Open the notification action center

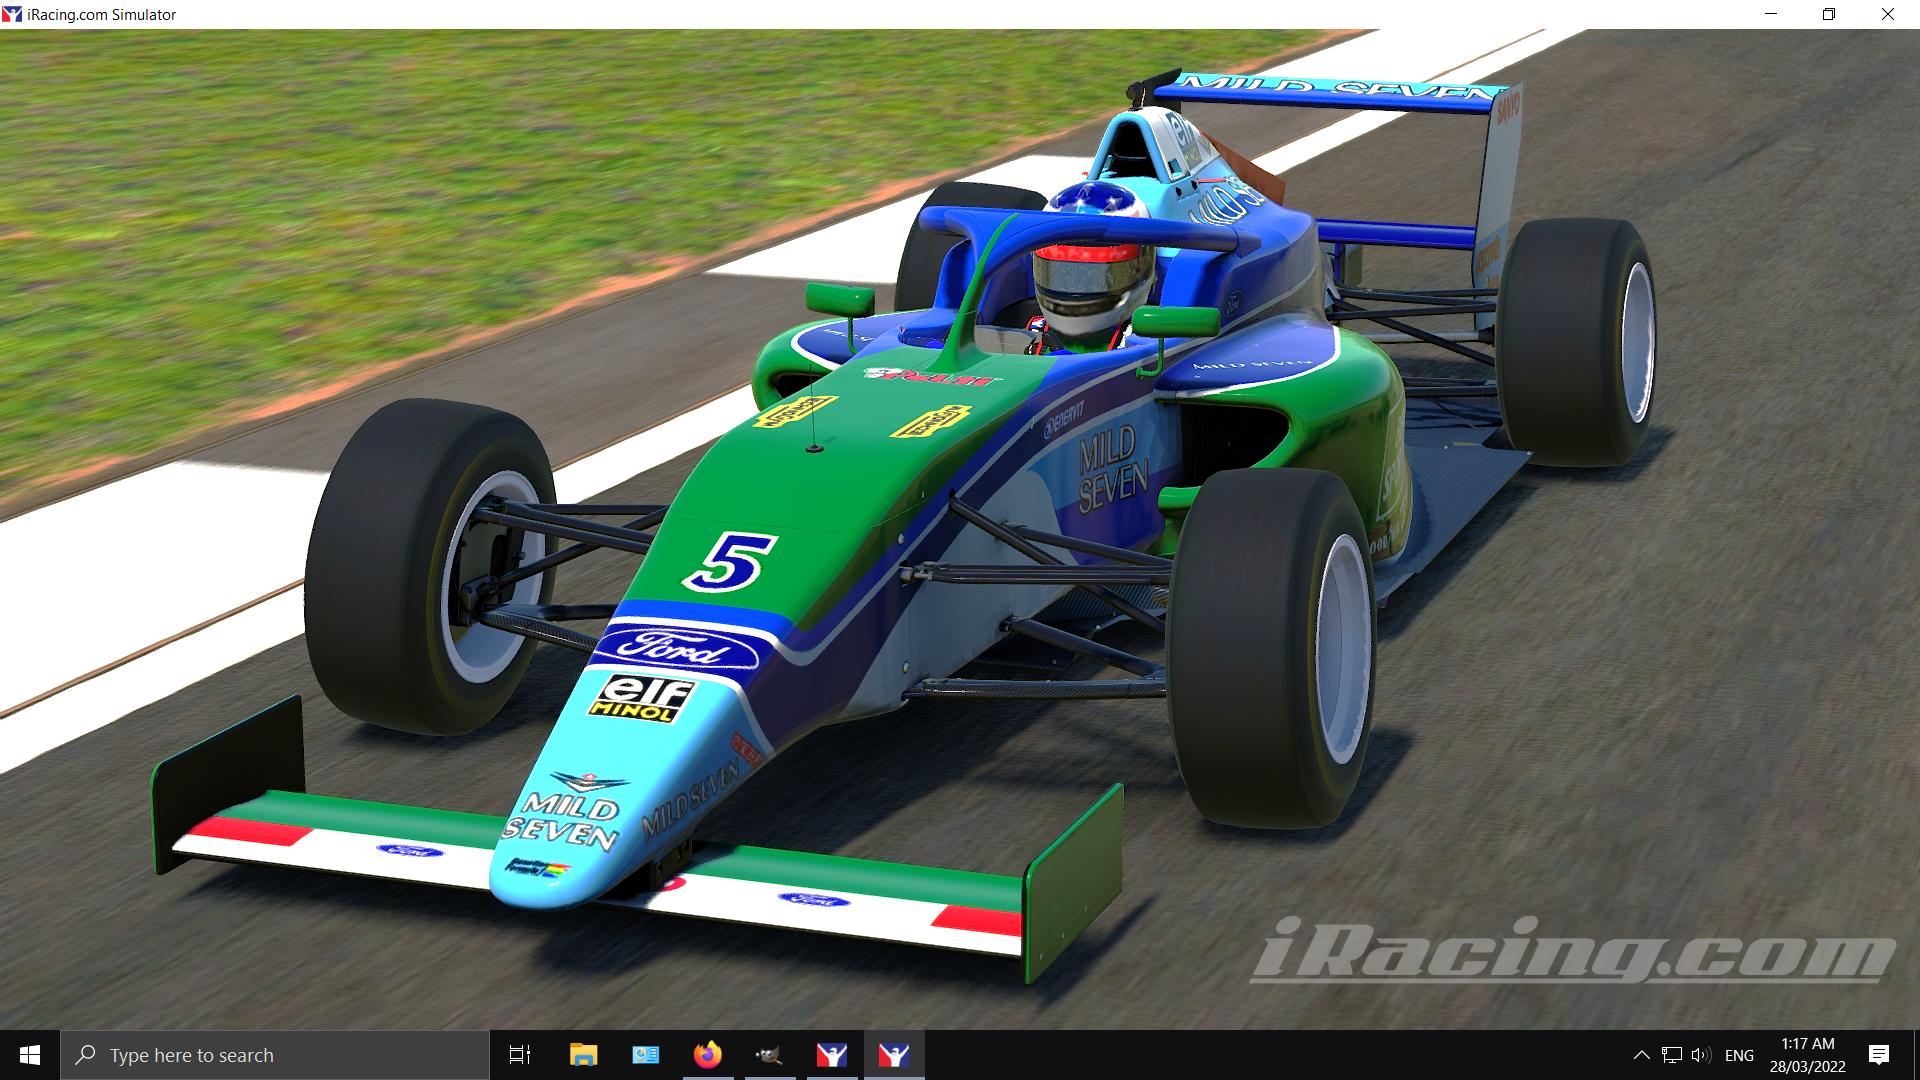click(x=1879, y=1055)
